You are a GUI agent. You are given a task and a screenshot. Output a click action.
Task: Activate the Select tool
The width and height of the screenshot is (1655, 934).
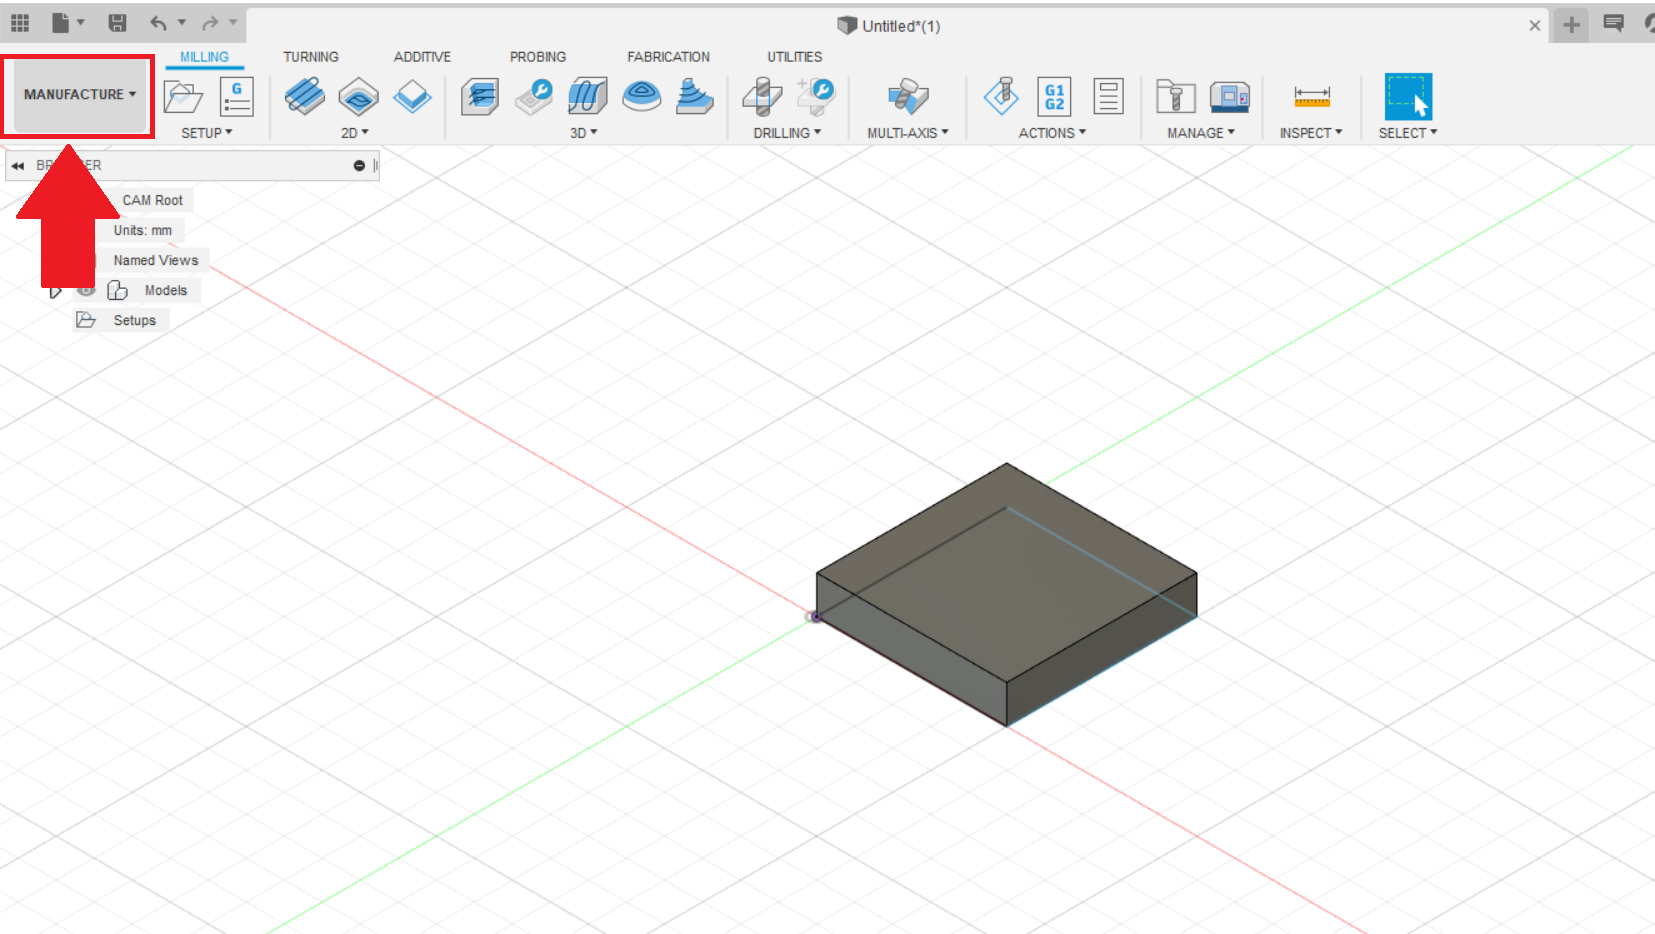[1408, 97]
